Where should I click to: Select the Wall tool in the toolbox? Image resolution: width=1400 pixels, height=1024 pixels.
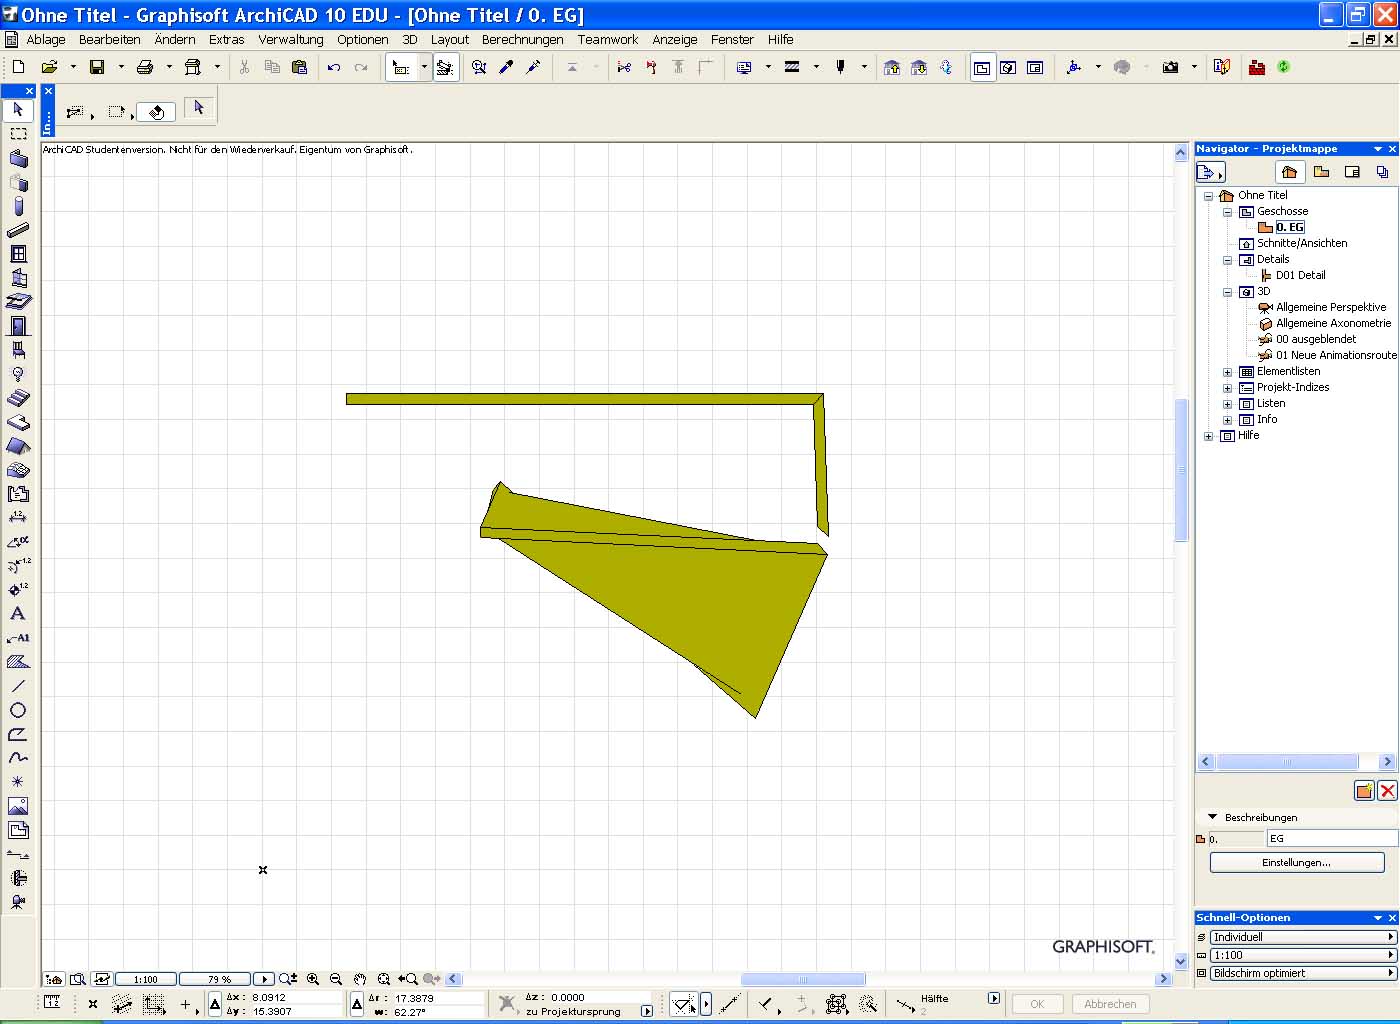(18, 157)
